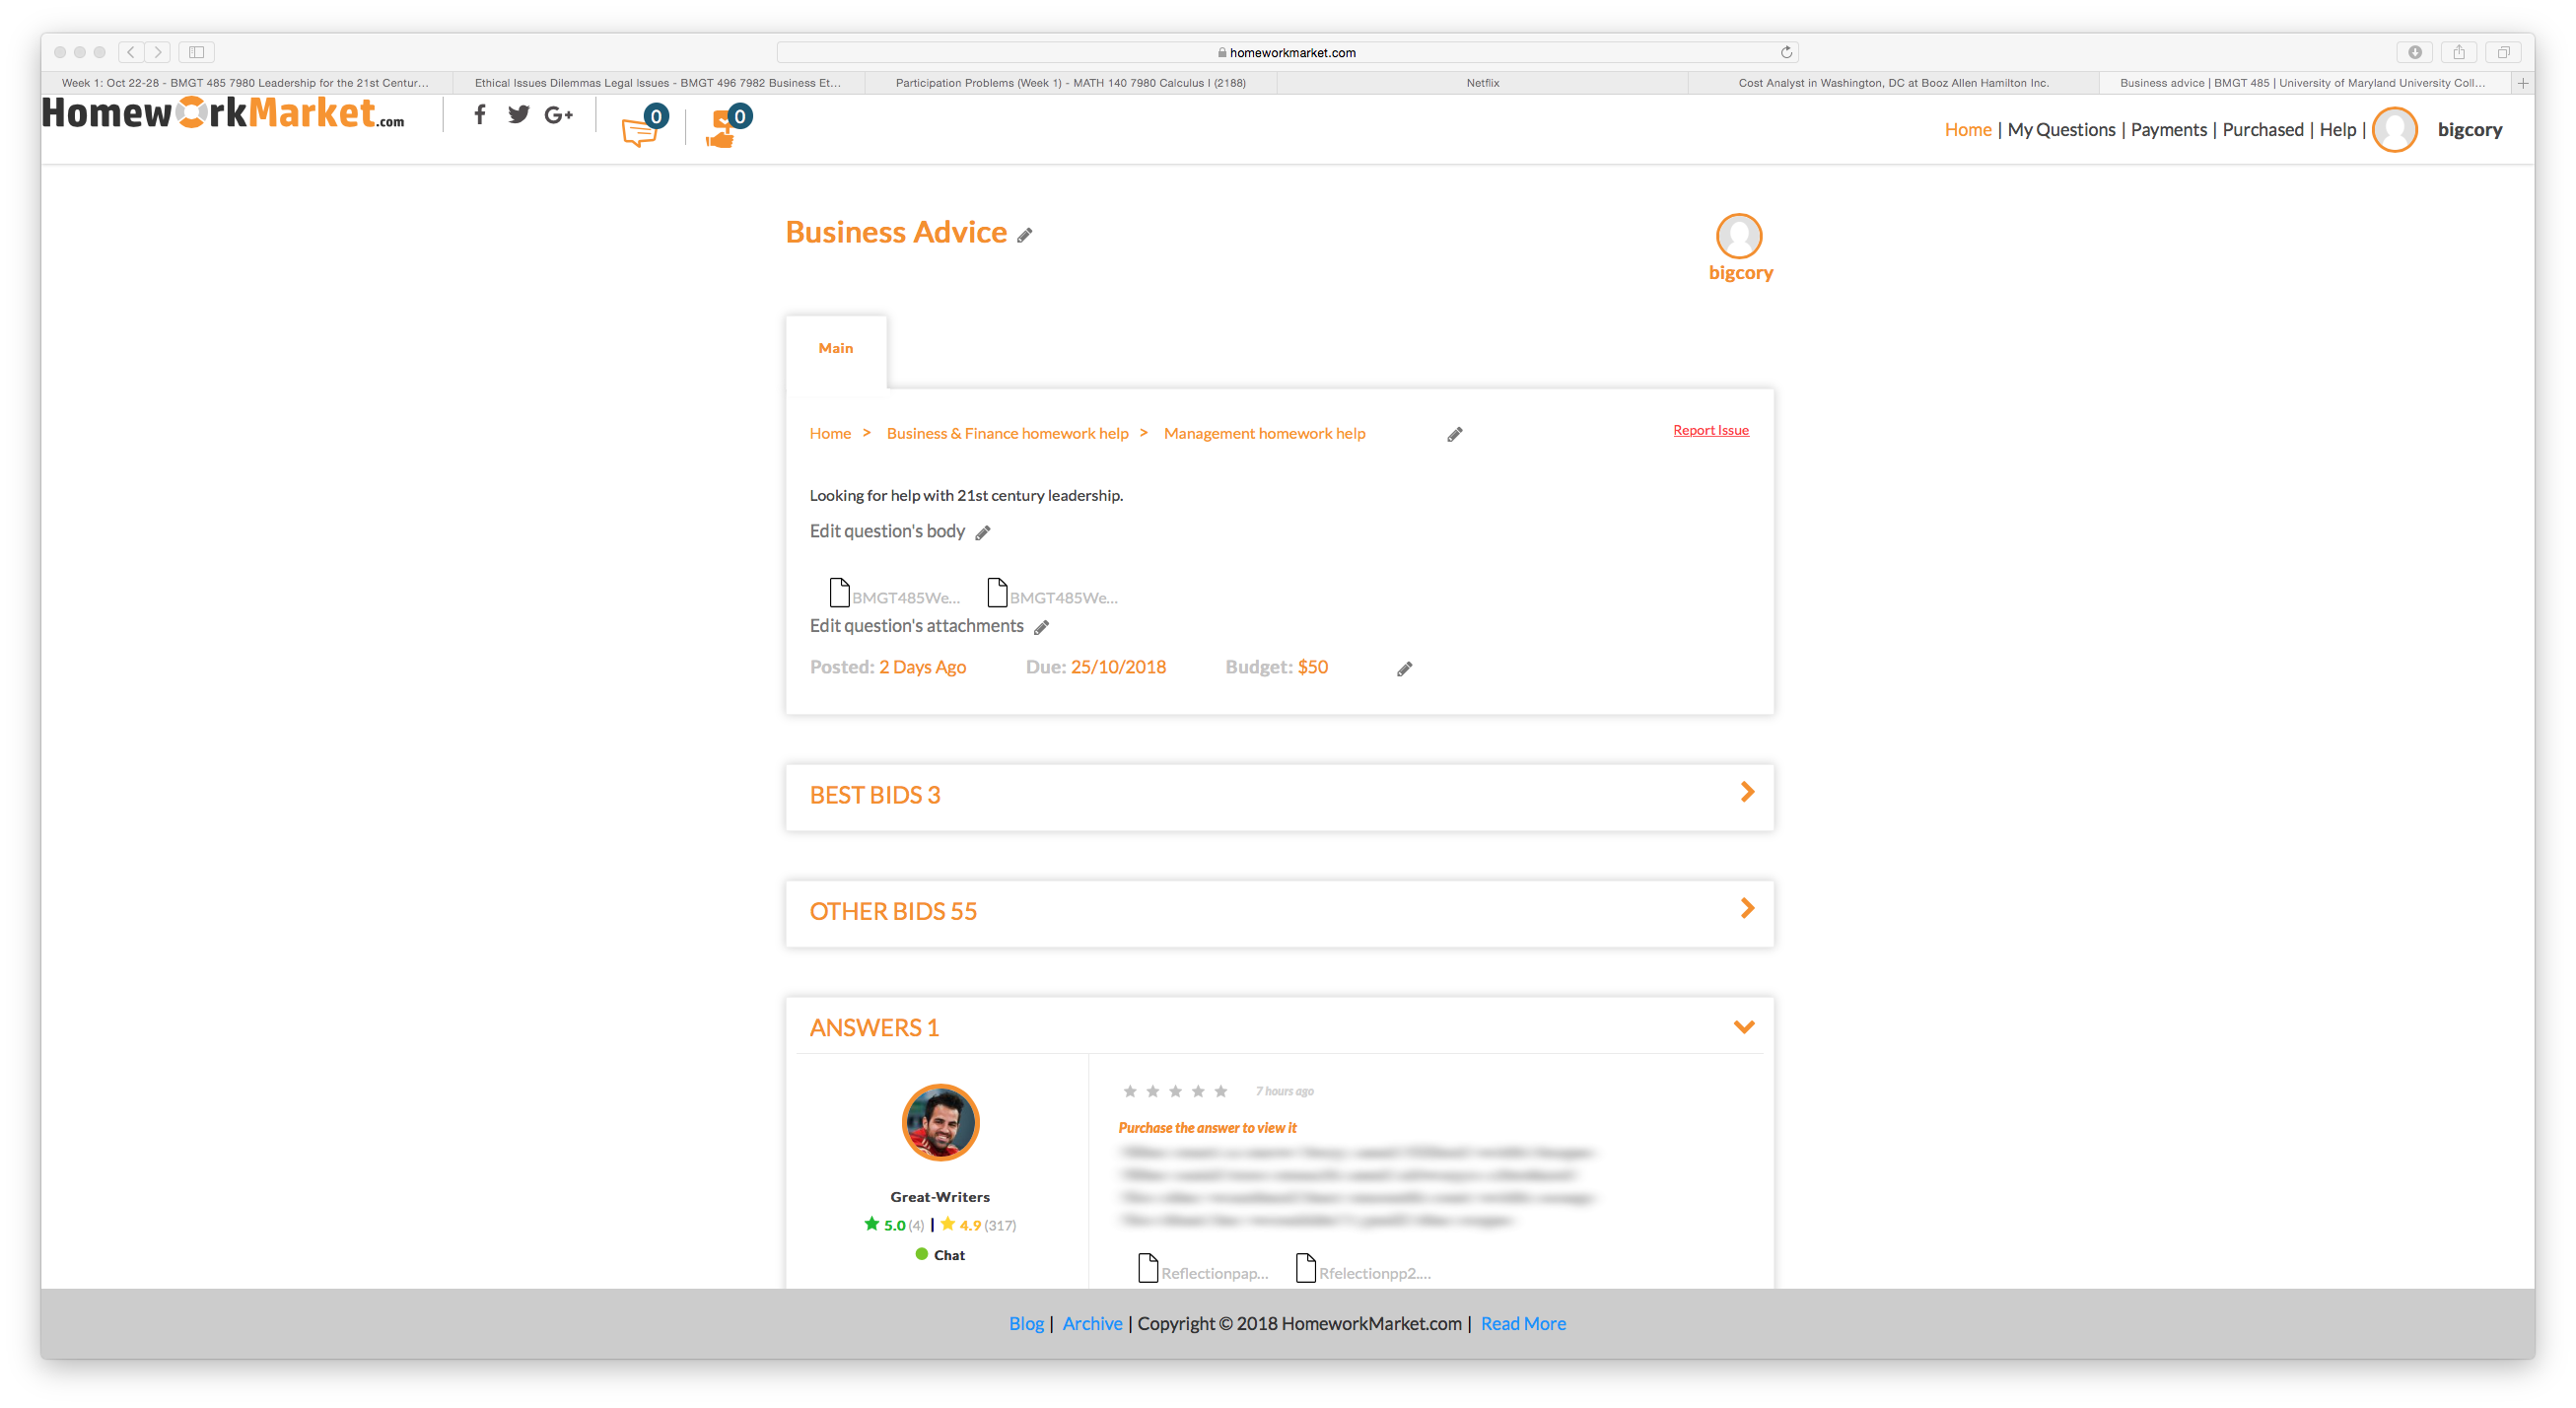This screenshot has width=2576, height=1408.
Task: Switch to the Week 1 BMGT 485 tab
Action: coord(245,83)
